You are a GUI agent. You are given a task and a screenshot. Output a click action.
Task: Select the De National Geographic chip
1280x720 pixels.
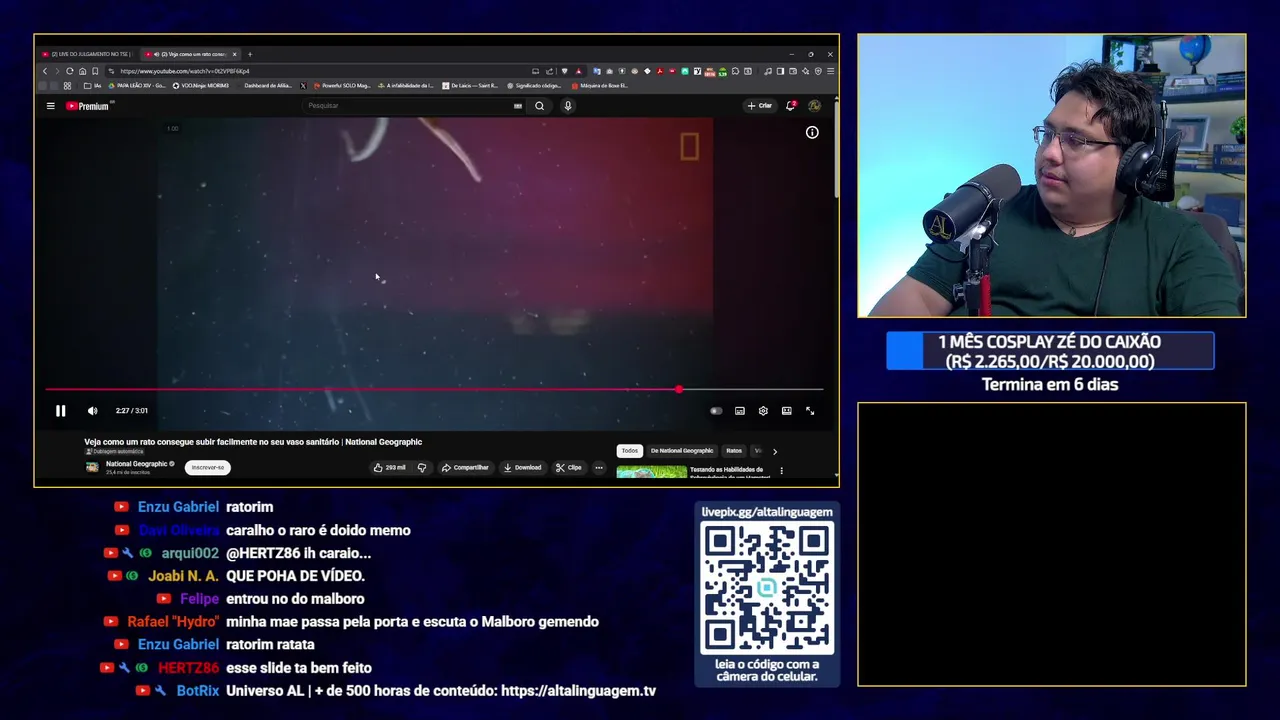click(x=682, y=451)
